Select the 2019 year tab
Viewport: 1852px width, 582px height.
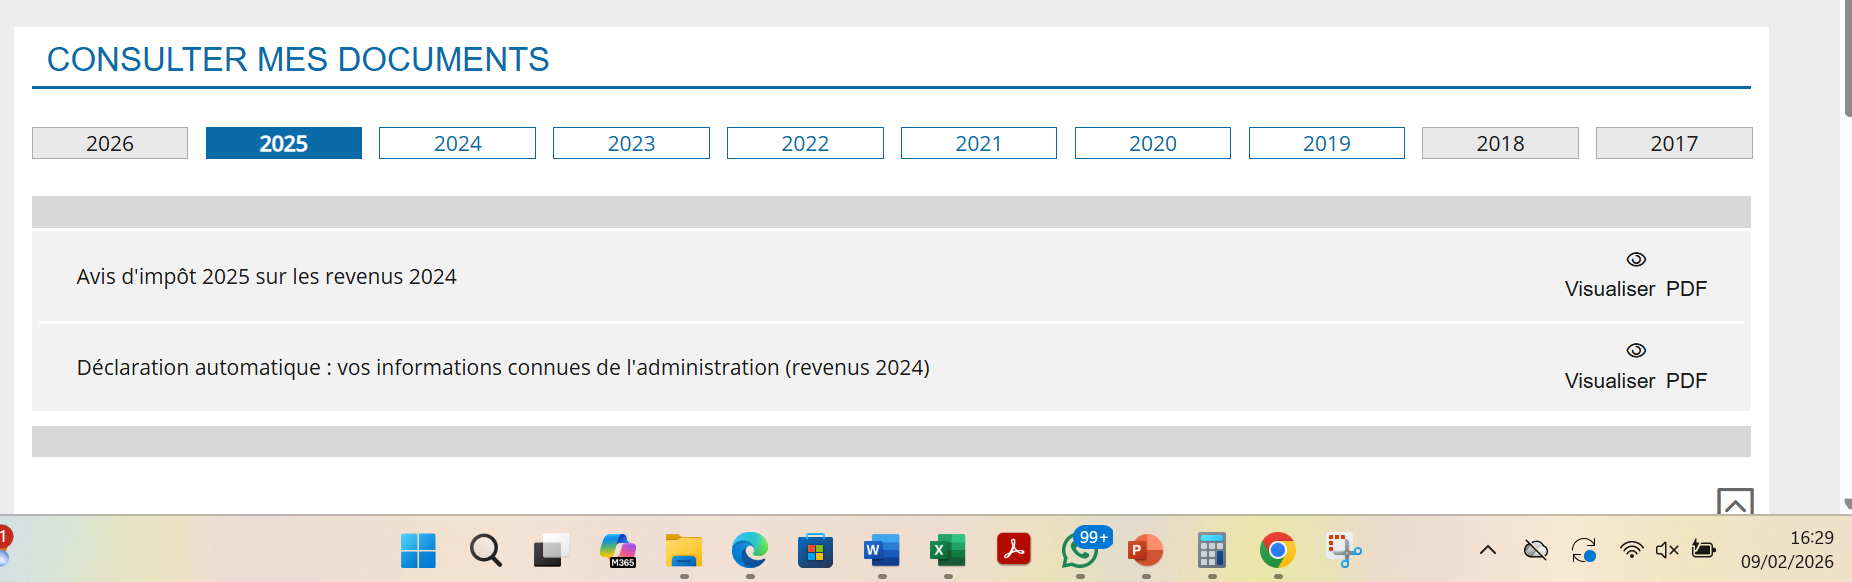(x=1327, y=143)
